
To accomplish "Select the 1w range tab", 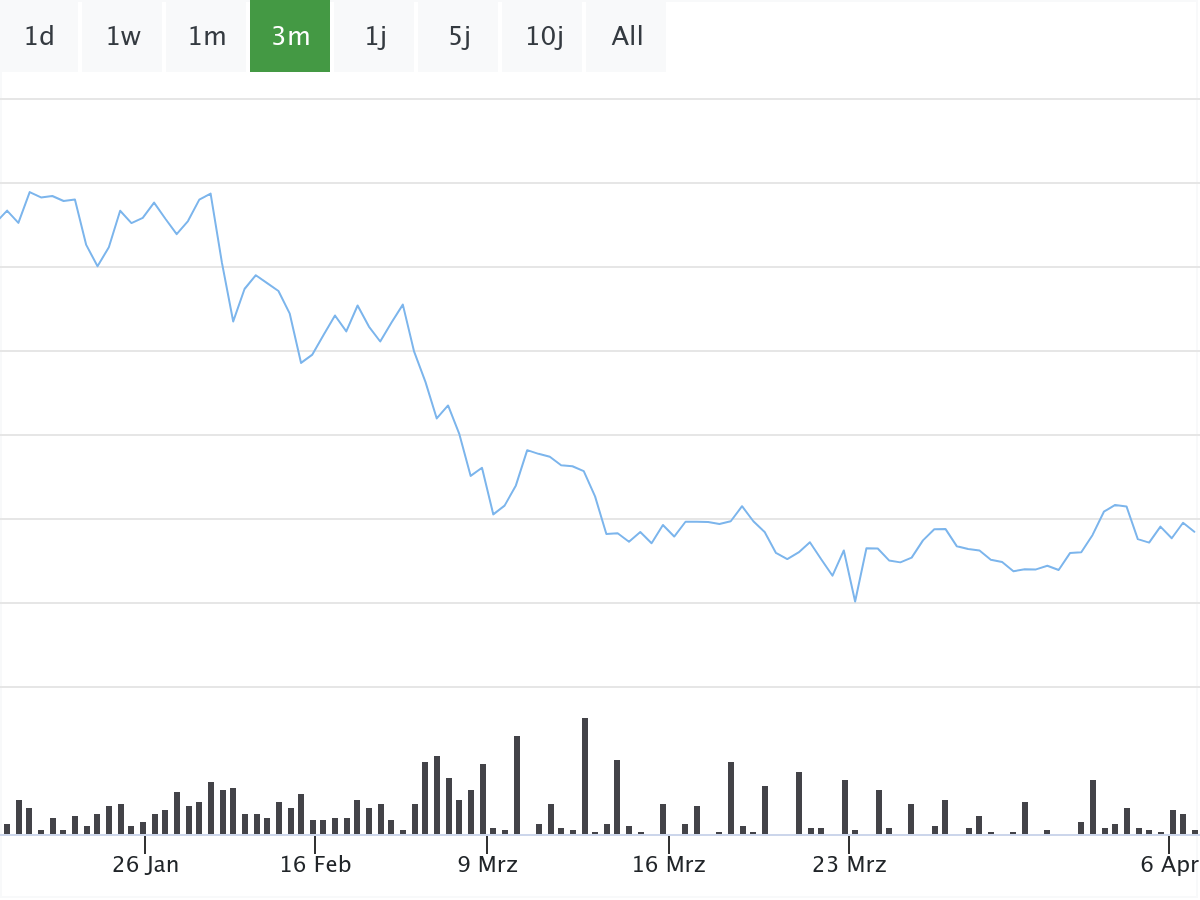I will 123,37.
